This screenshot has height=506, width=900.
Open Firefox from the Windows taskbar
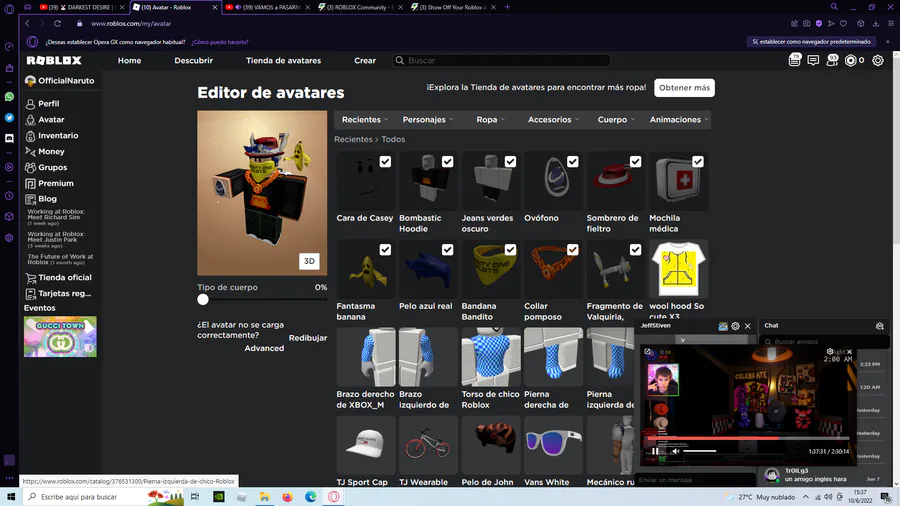[288, 497]
